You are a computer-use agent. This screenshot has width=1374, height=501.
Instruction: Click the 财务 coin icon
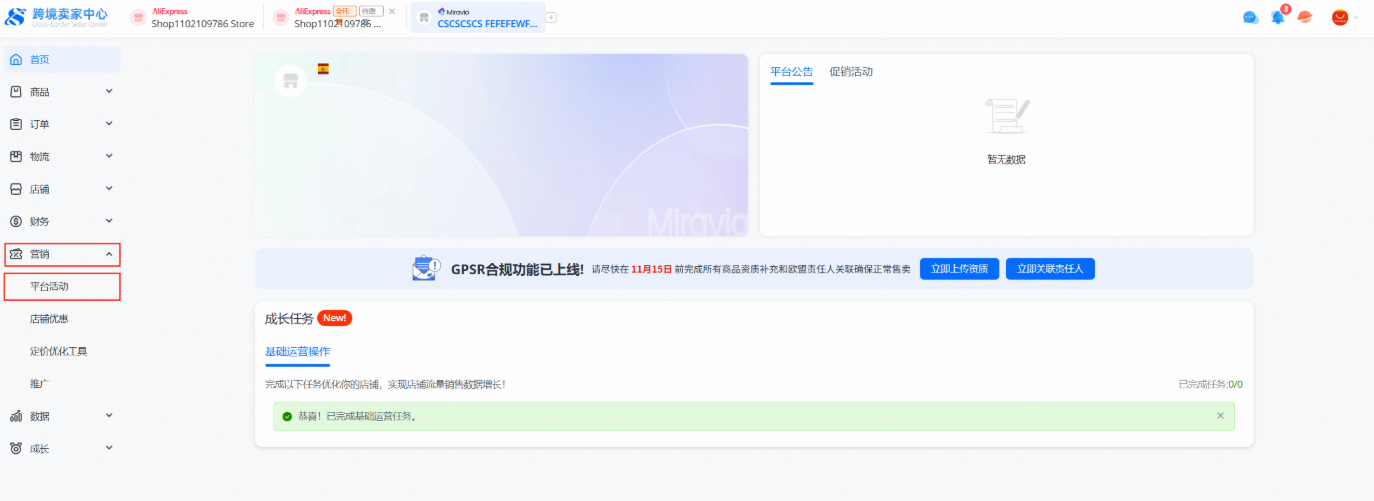[x=15, y=221]
